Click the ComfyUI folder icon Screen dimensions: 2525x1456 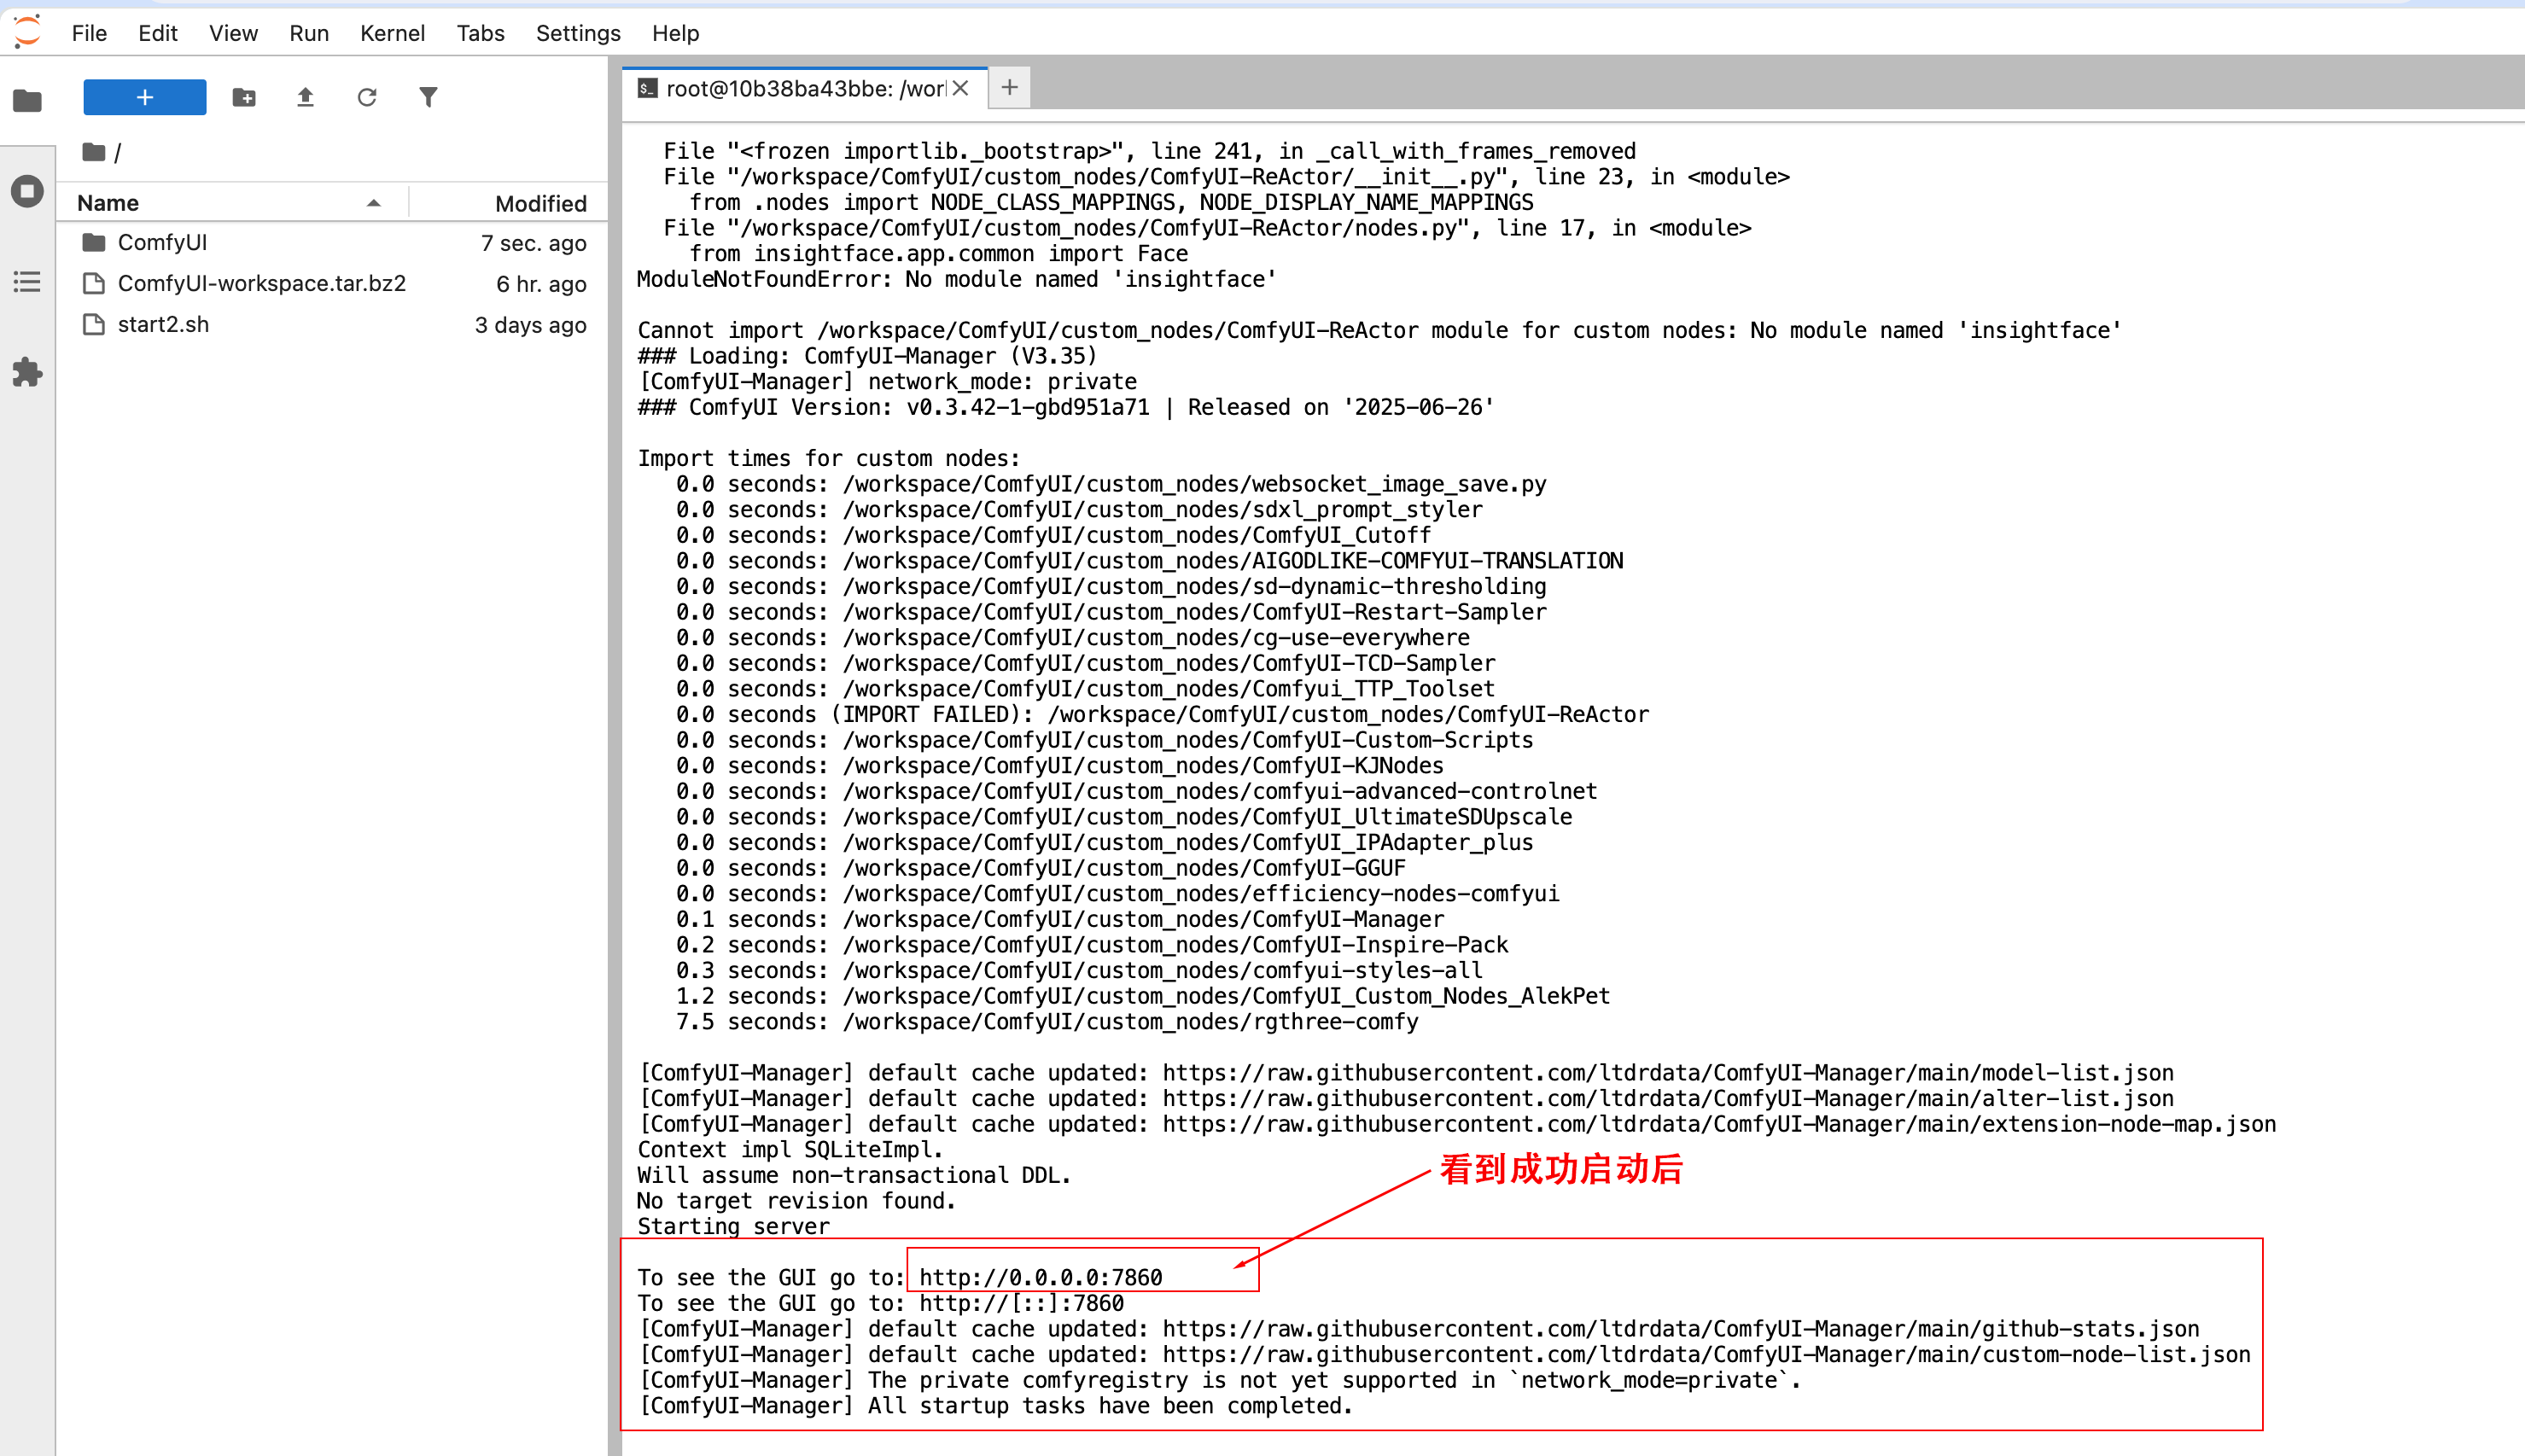94,243
